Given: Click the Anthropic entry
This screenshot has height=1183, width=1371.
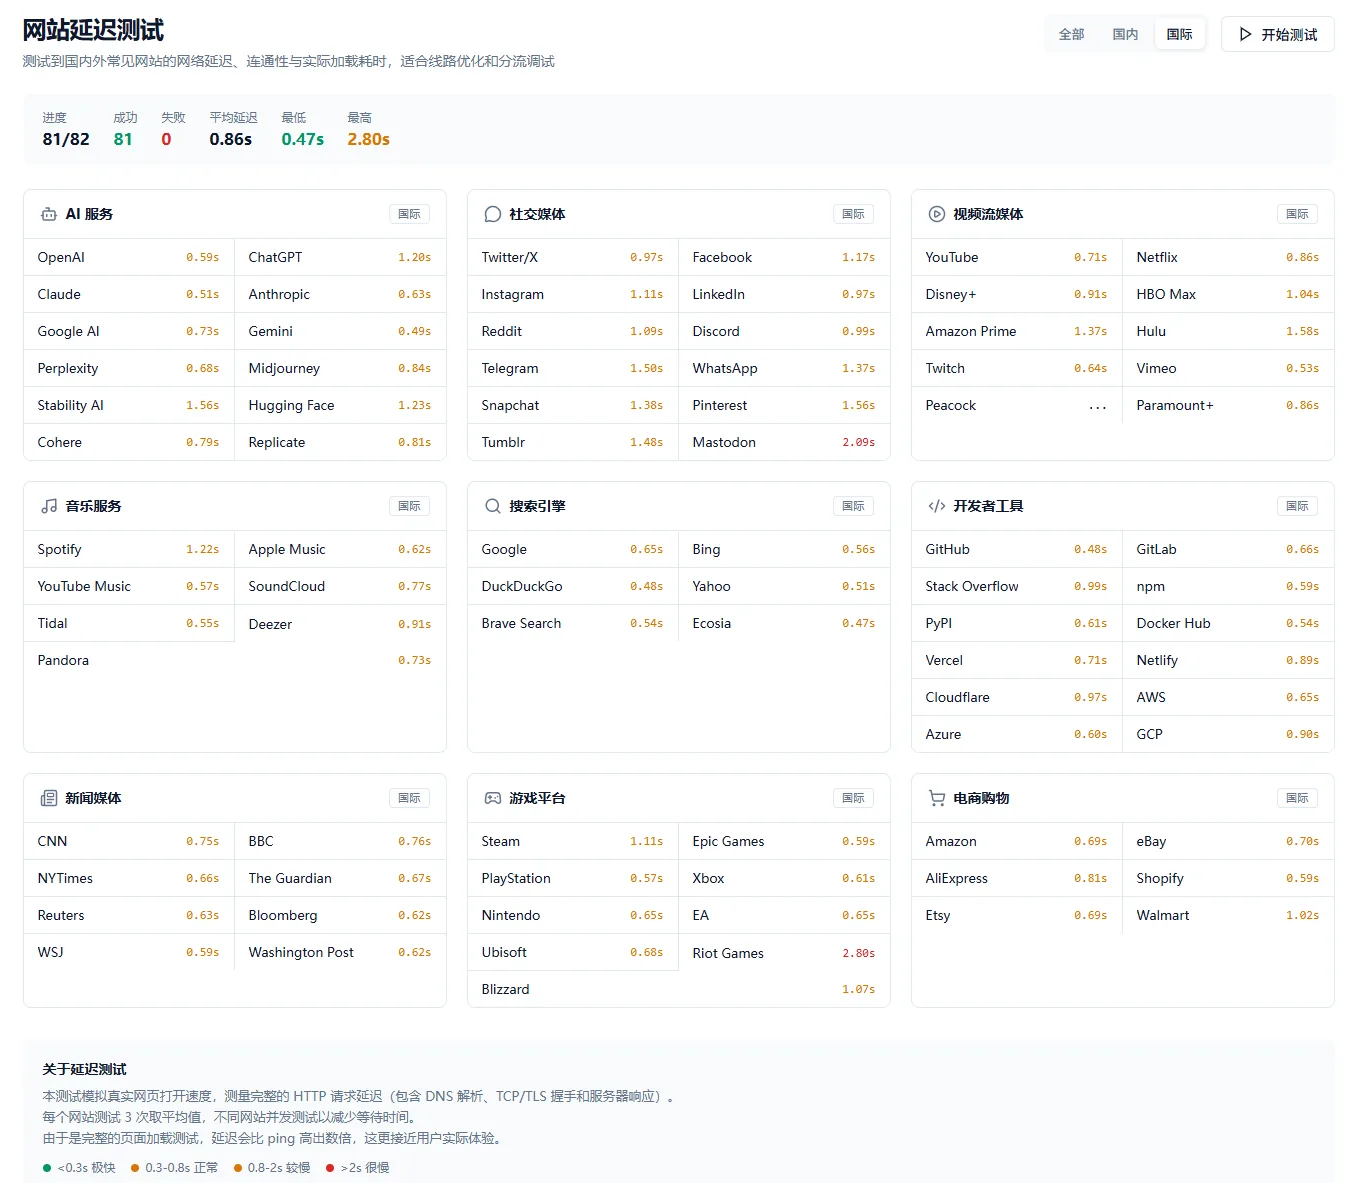Looking at the screenshot, I should 340,294.
